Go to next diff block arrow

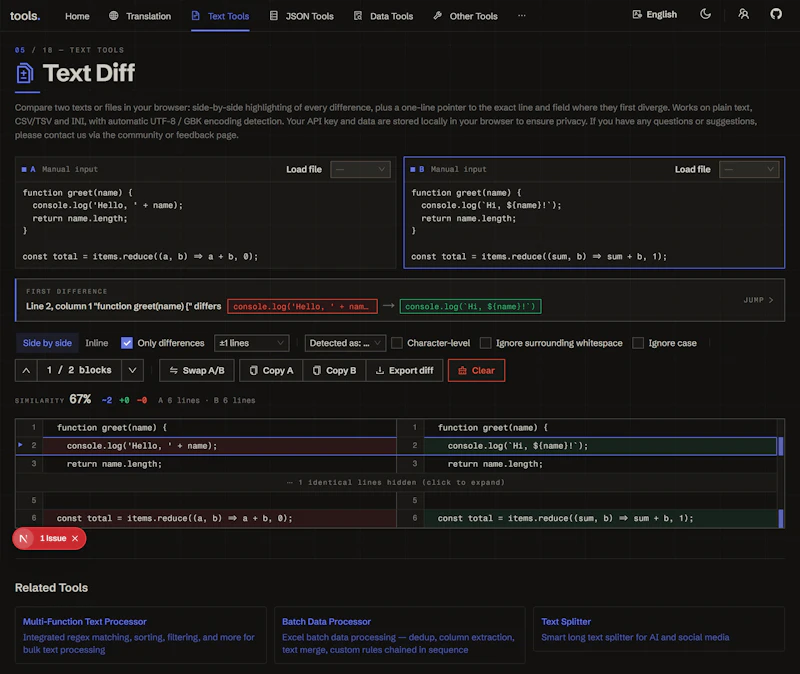(x=133, y=370)
